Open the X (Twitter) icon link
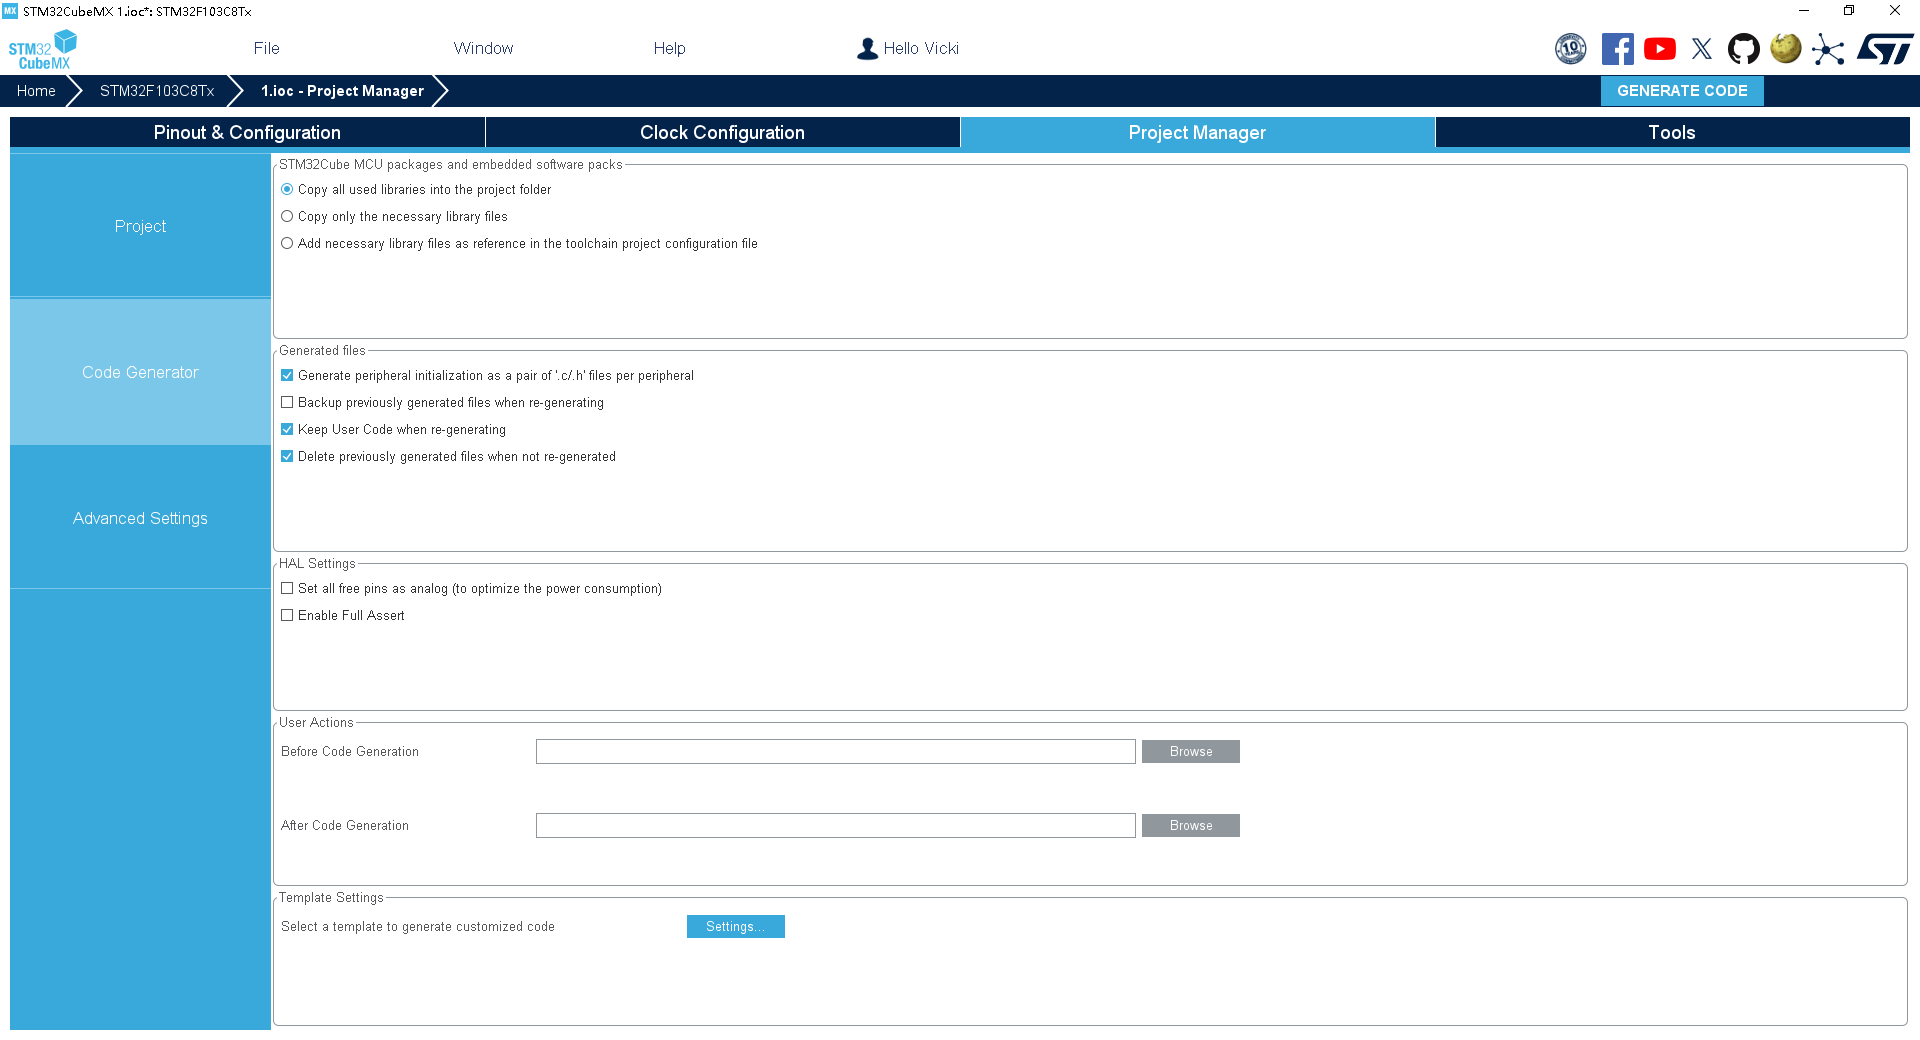Viewport: 1920px width, 1040px height. [x=1702, y=49]
